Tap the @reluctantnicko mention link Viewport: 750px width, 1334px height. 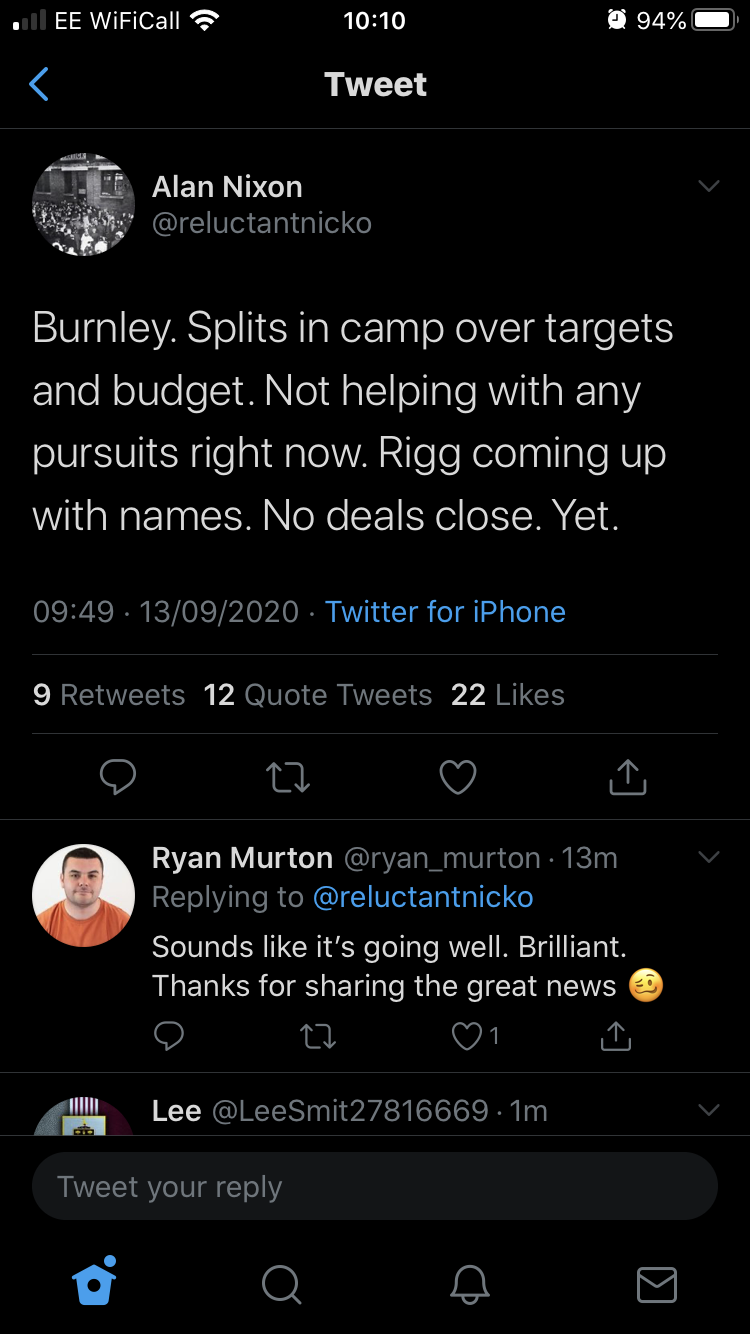pos(422,897)
